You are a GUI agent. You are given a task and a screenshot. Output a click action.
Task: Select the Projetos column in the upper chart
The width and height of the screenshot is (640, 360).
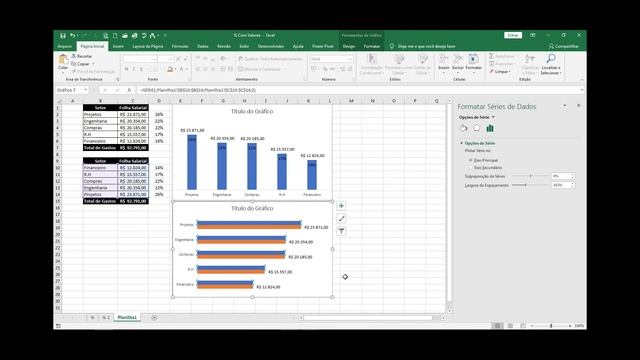pos(192,162)
